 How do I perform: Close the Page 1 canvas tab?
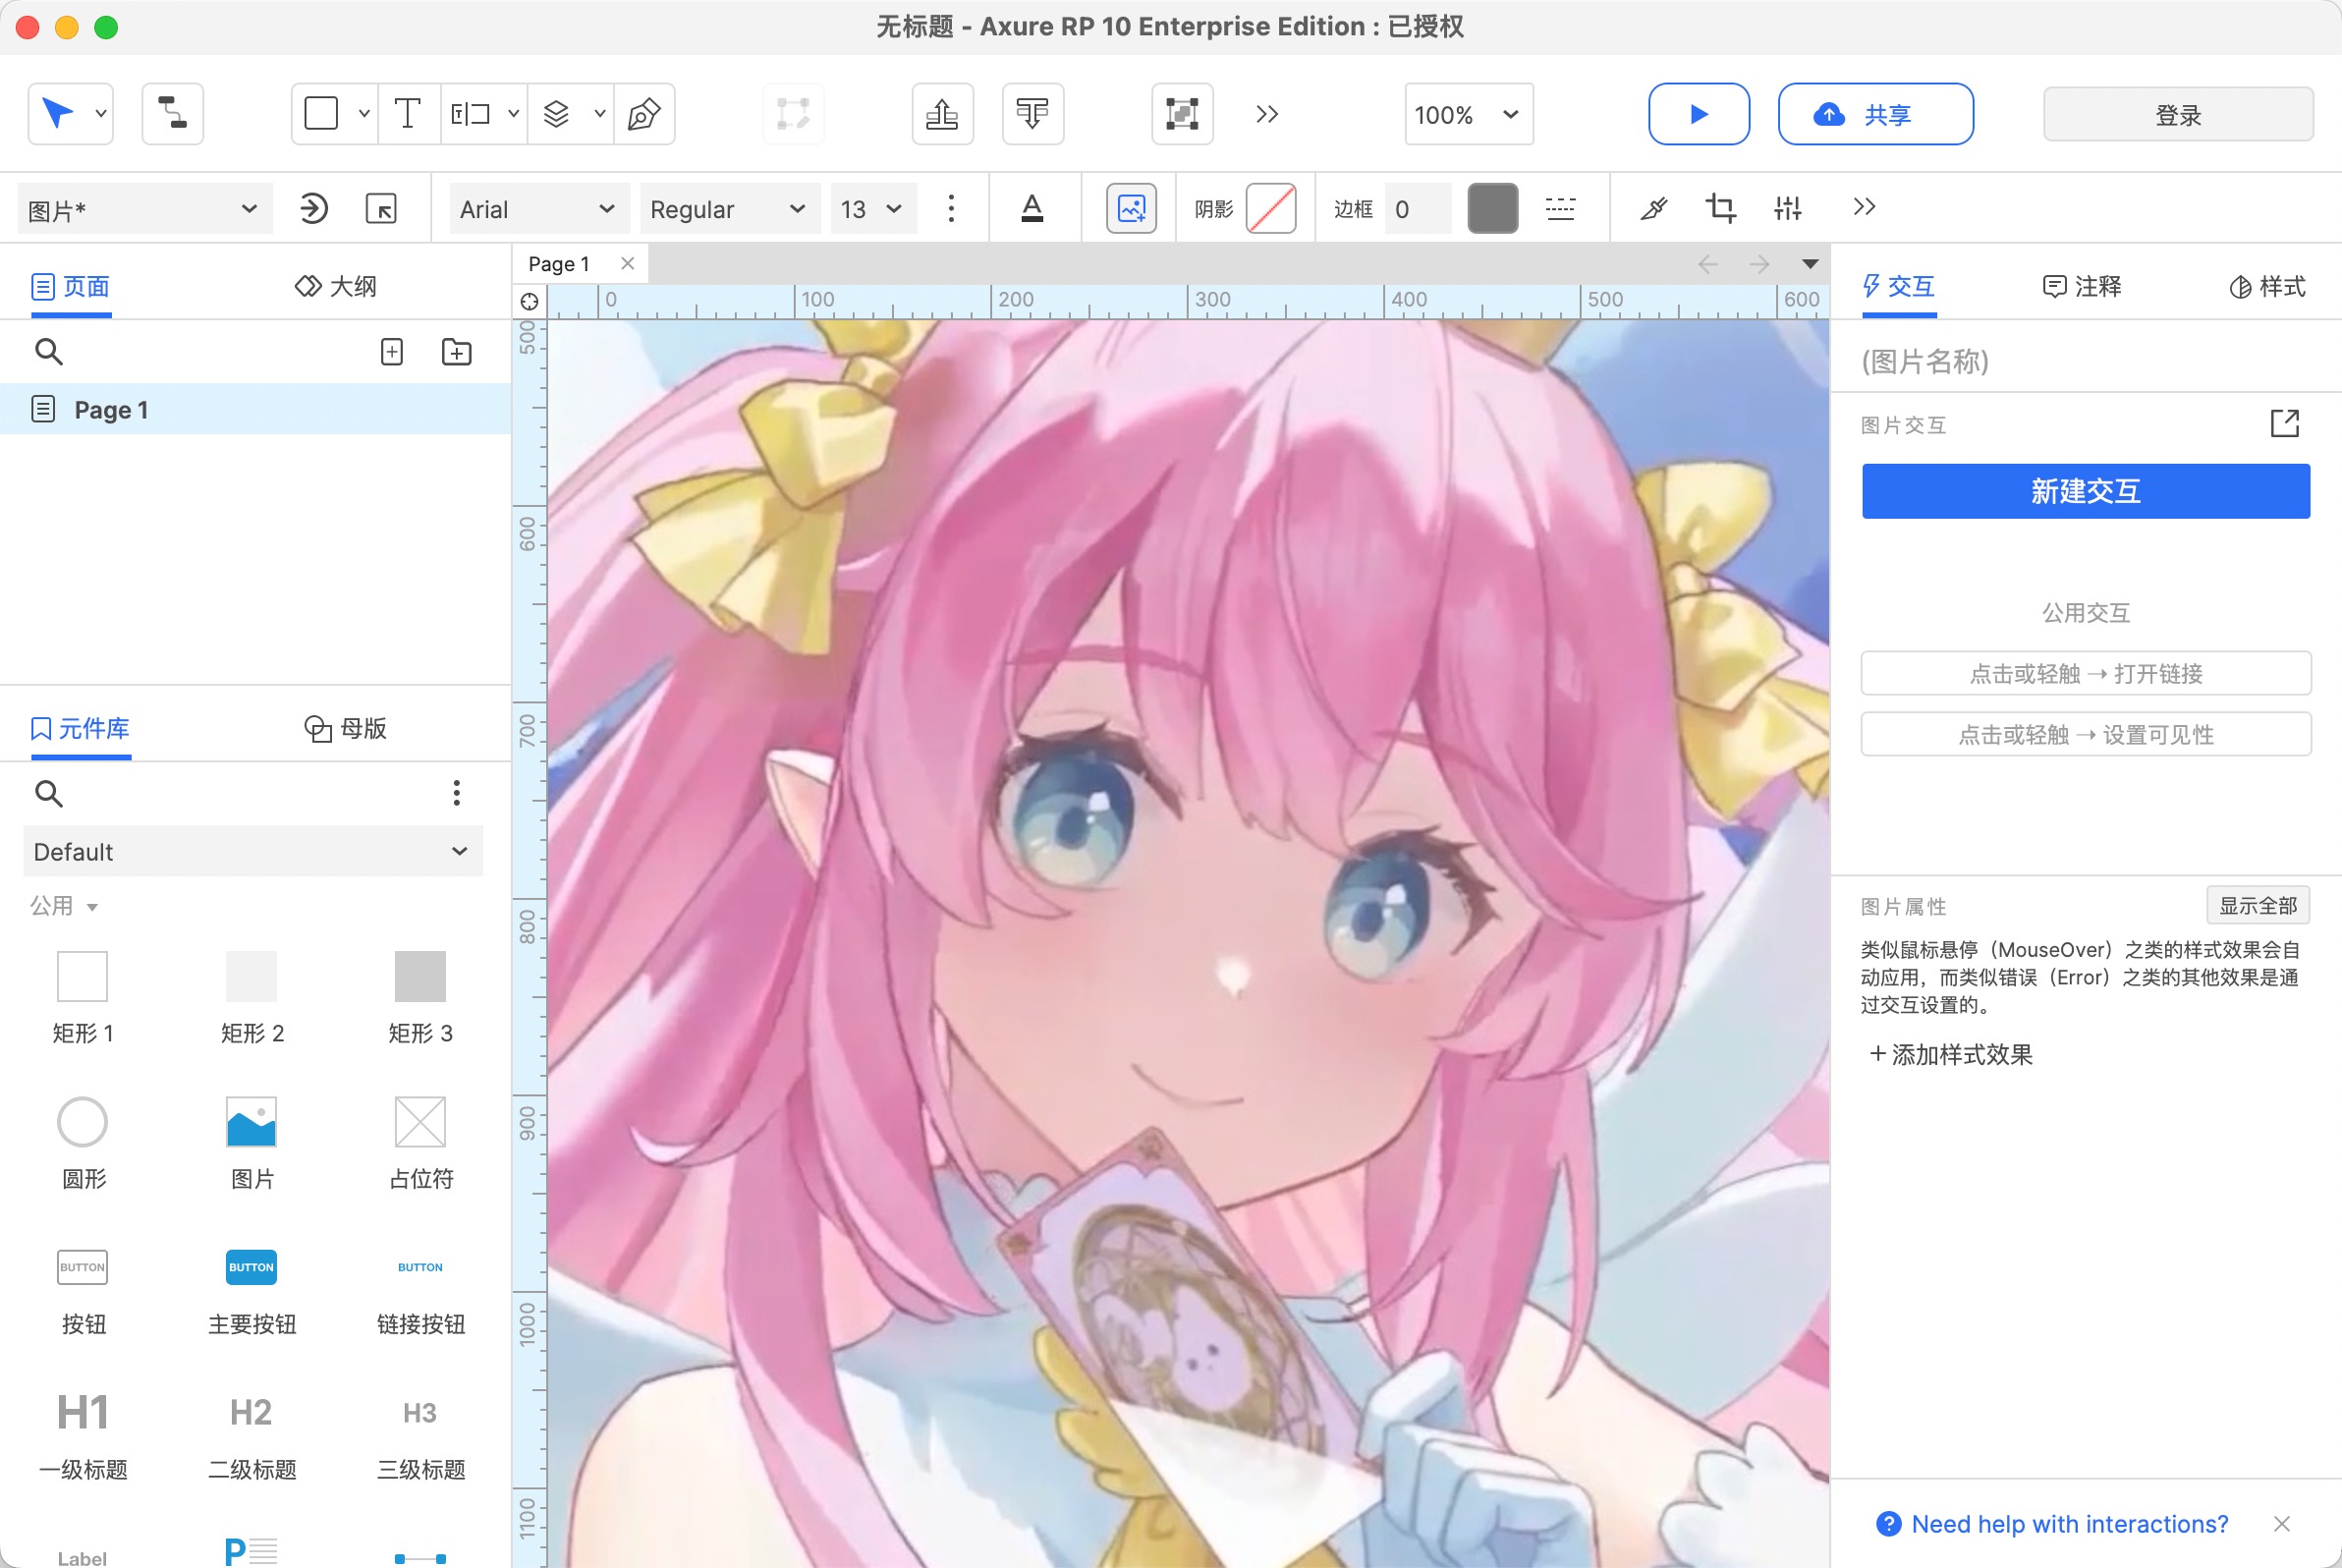click(x=628, y=263)
